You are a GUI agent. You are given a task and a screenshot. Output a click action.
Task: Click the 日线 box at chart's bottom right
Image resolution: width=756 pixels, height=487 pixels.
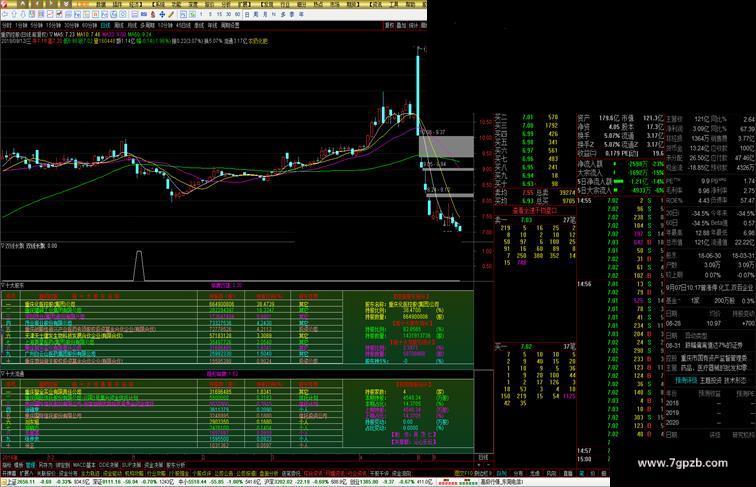click(484, 457)
